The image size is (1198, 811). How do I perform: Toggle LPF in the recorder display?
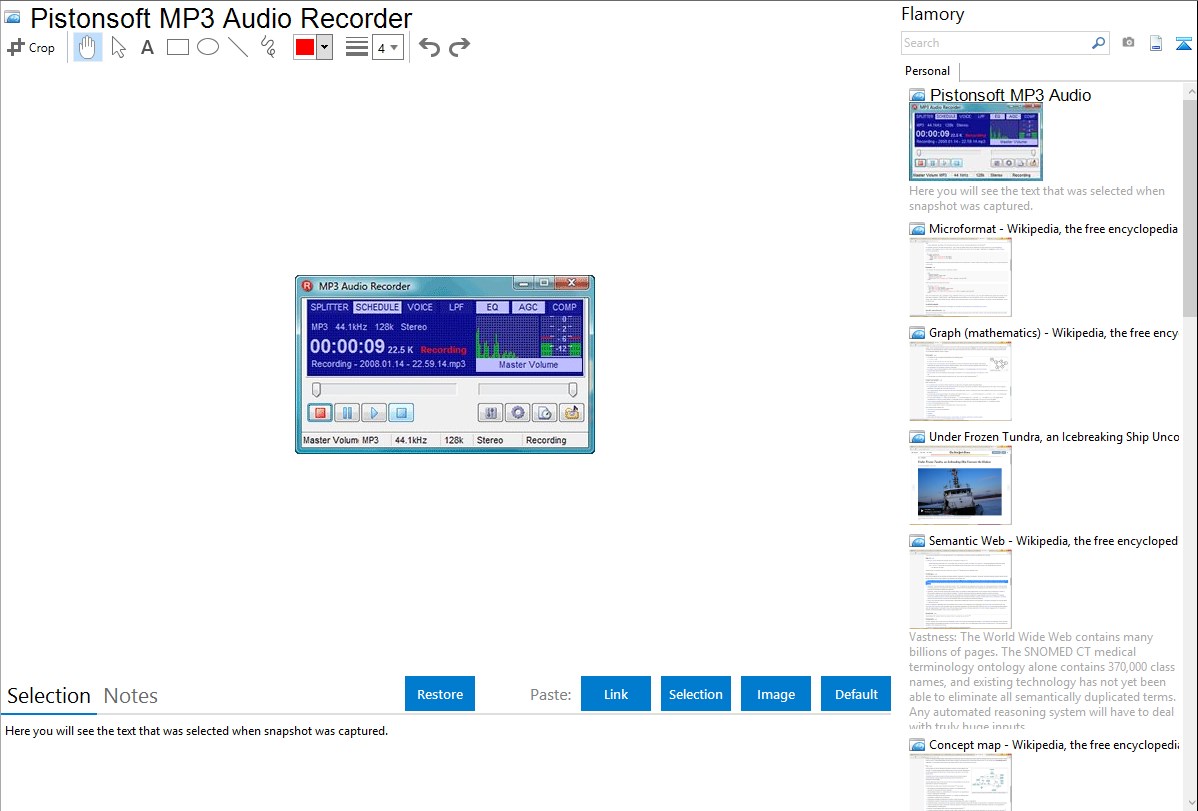[x=456, y=307]
